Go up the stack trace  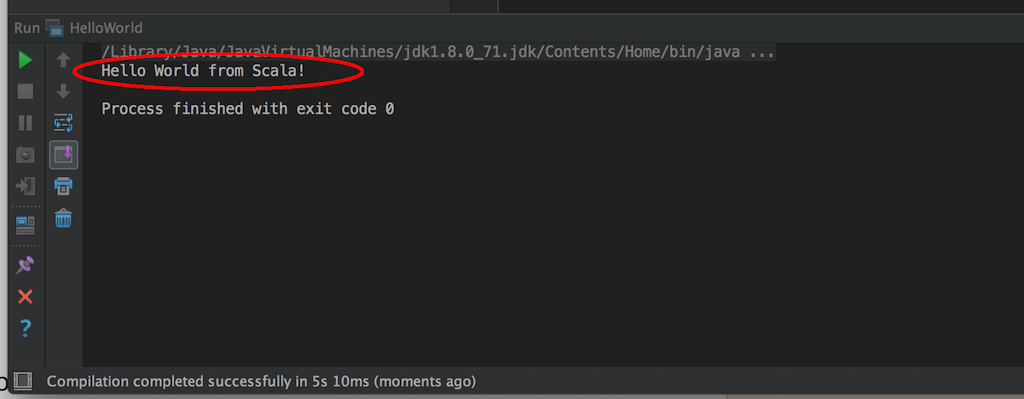(63, 60)
